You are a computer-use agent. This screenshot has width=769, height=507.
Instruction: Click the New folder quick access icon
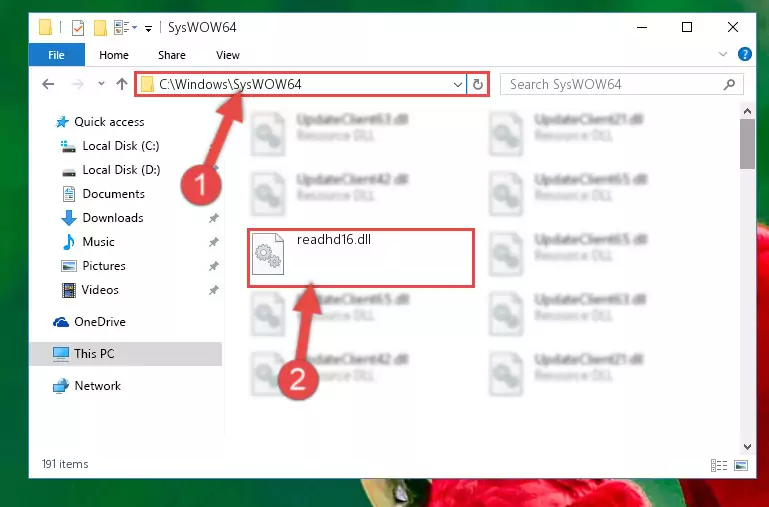(x=100, y=27)
